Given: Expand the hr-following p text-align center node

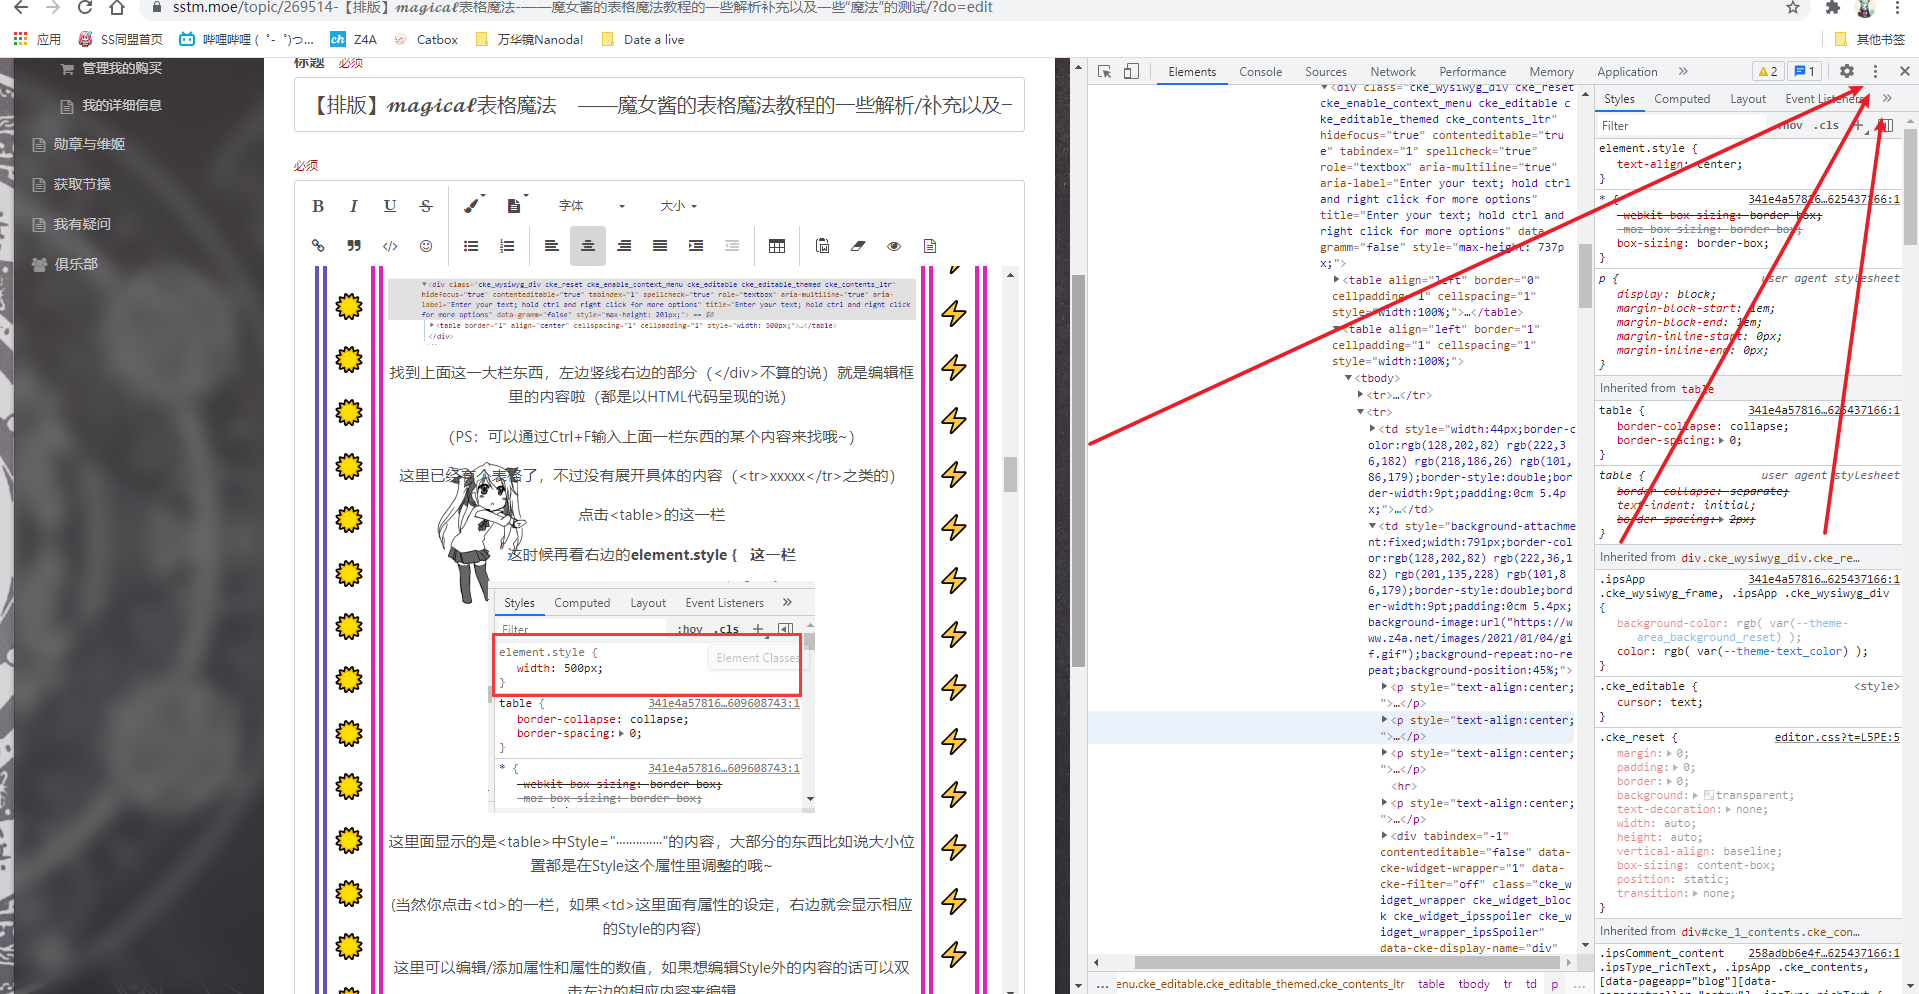Looking at the screenshot, I should (x=1385, y=804).
